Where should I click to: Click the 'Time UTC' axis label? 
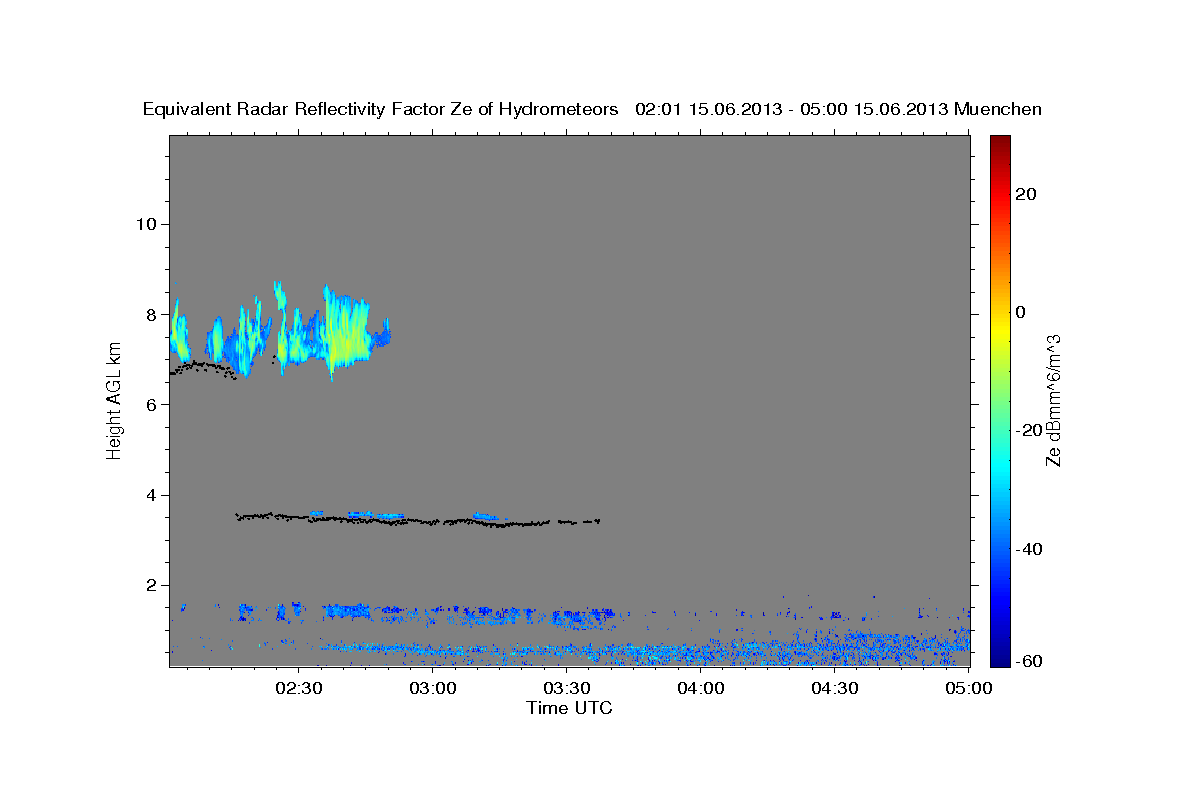coord(569,708)
